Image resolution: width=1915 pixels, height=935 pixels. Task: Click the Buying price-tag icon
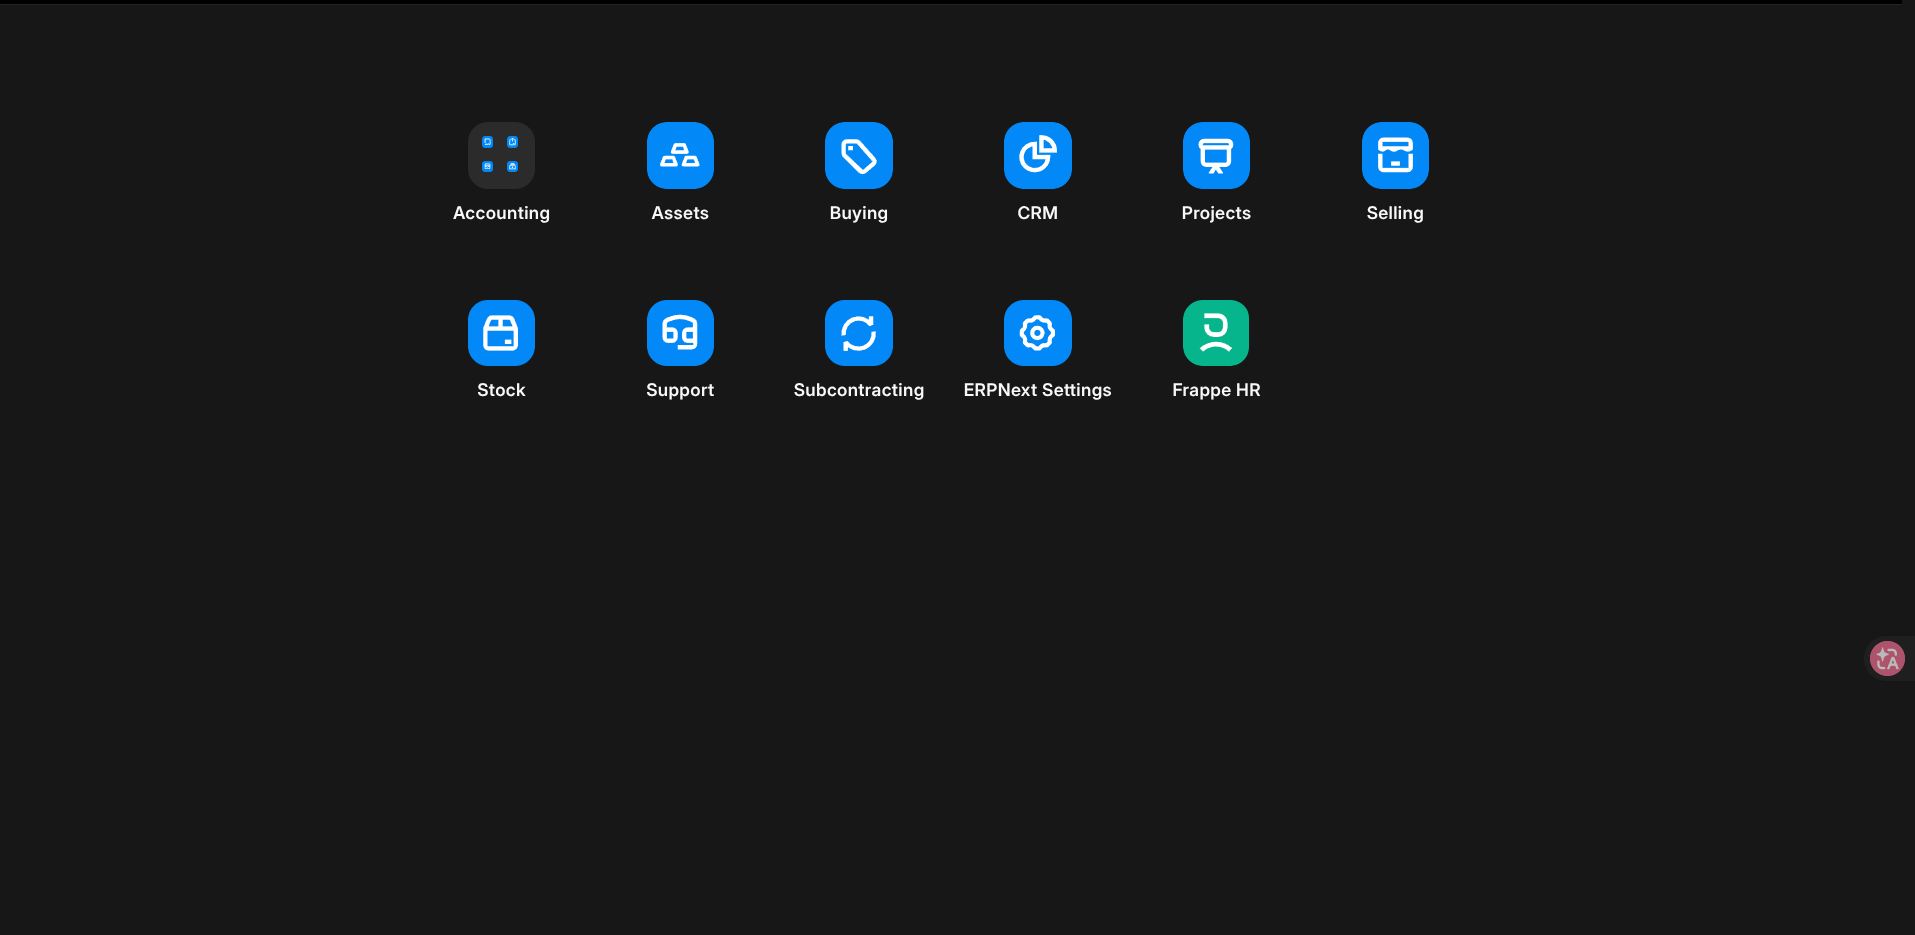858,155
